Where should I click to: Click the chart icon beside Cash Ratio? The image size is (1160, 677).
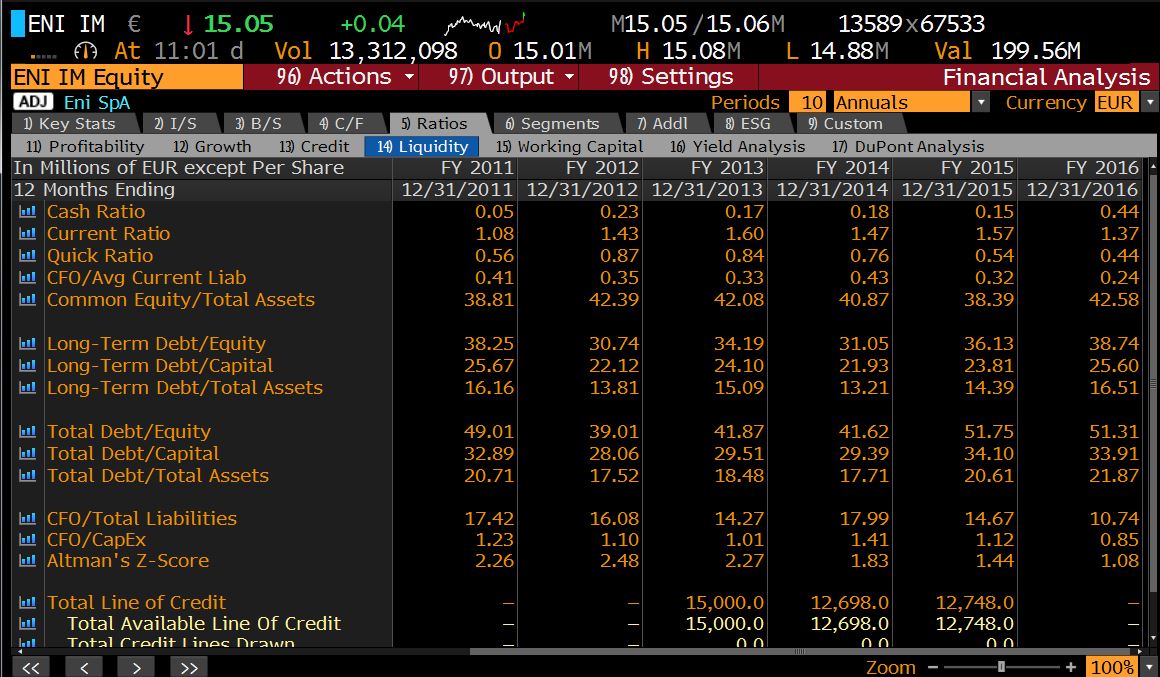tap(27, 212)
